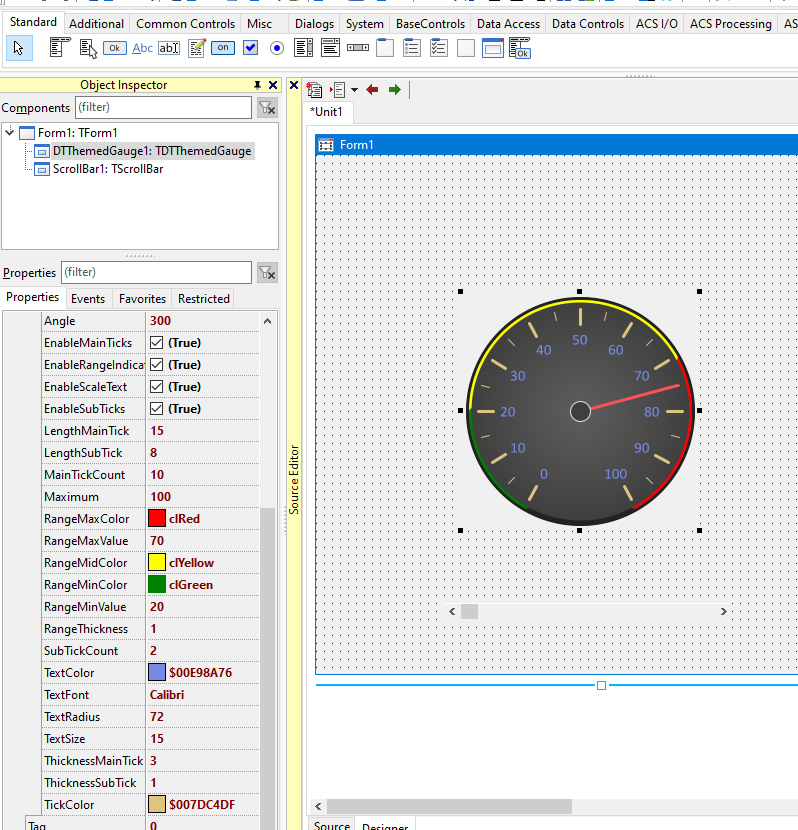Open the jump history dropdown arrow
This screenshot has height=830, width=798.
[x=355, y=90]
